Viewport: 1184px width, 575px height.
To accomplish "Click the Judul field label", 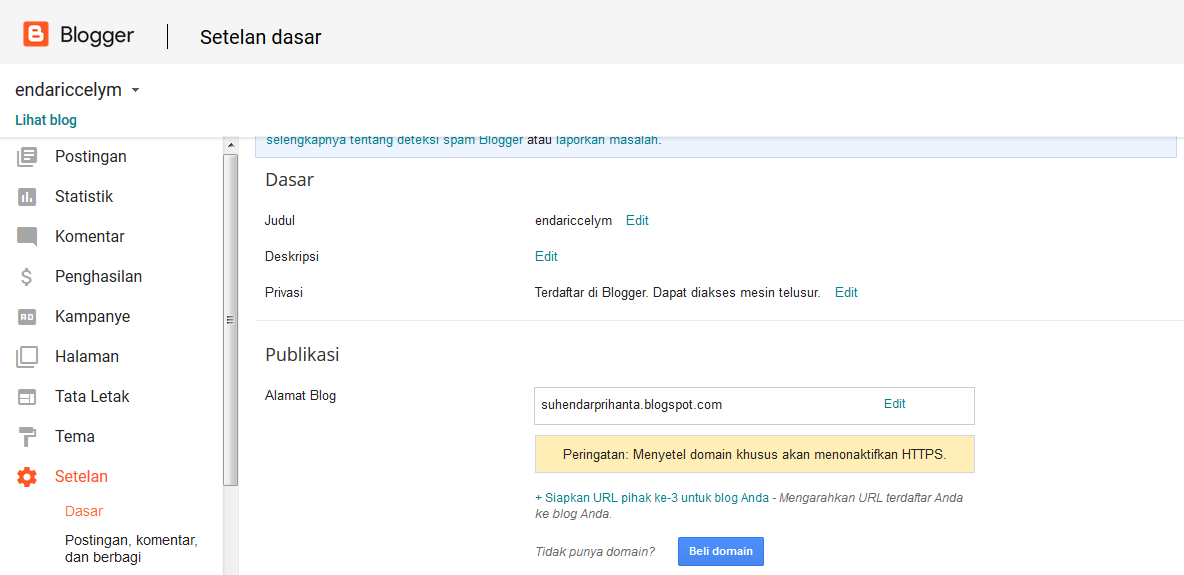I will coord(279,221).
